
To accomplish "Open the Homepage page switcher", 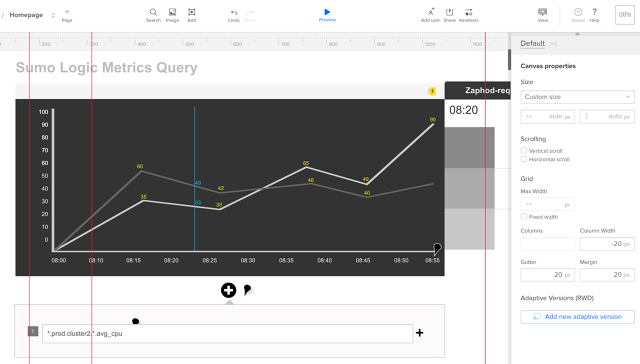I will (x=53, y=15).
